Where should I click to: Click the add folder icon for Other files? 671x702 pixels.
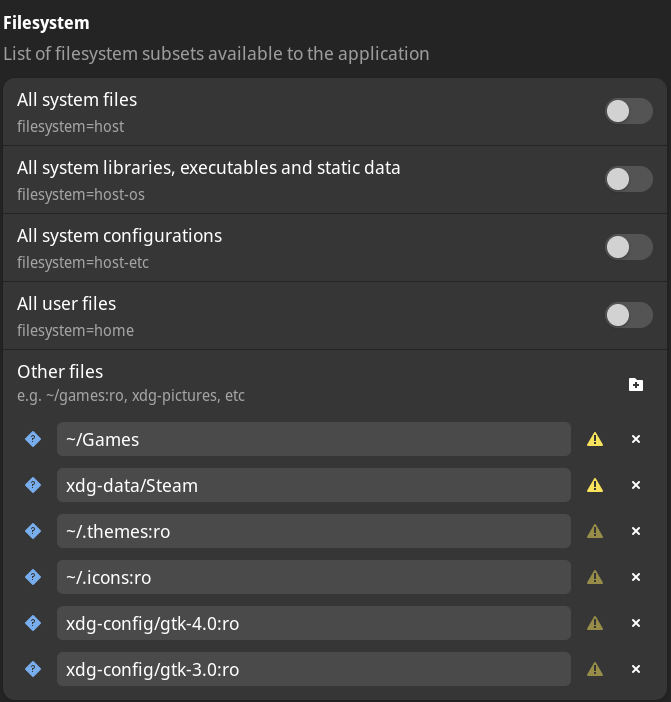(x=636, y=384)
